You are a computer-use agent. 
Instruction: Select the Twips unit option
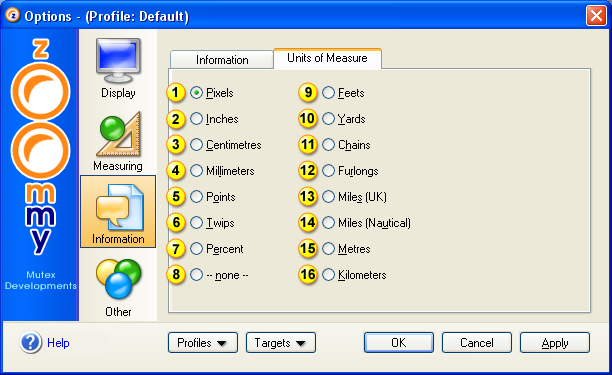pos(196,223)
